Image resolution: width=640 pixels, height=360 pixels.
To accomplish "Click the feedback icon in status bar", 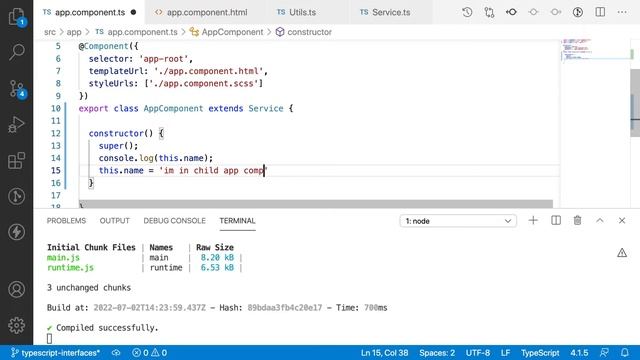I will pos(604,353).
